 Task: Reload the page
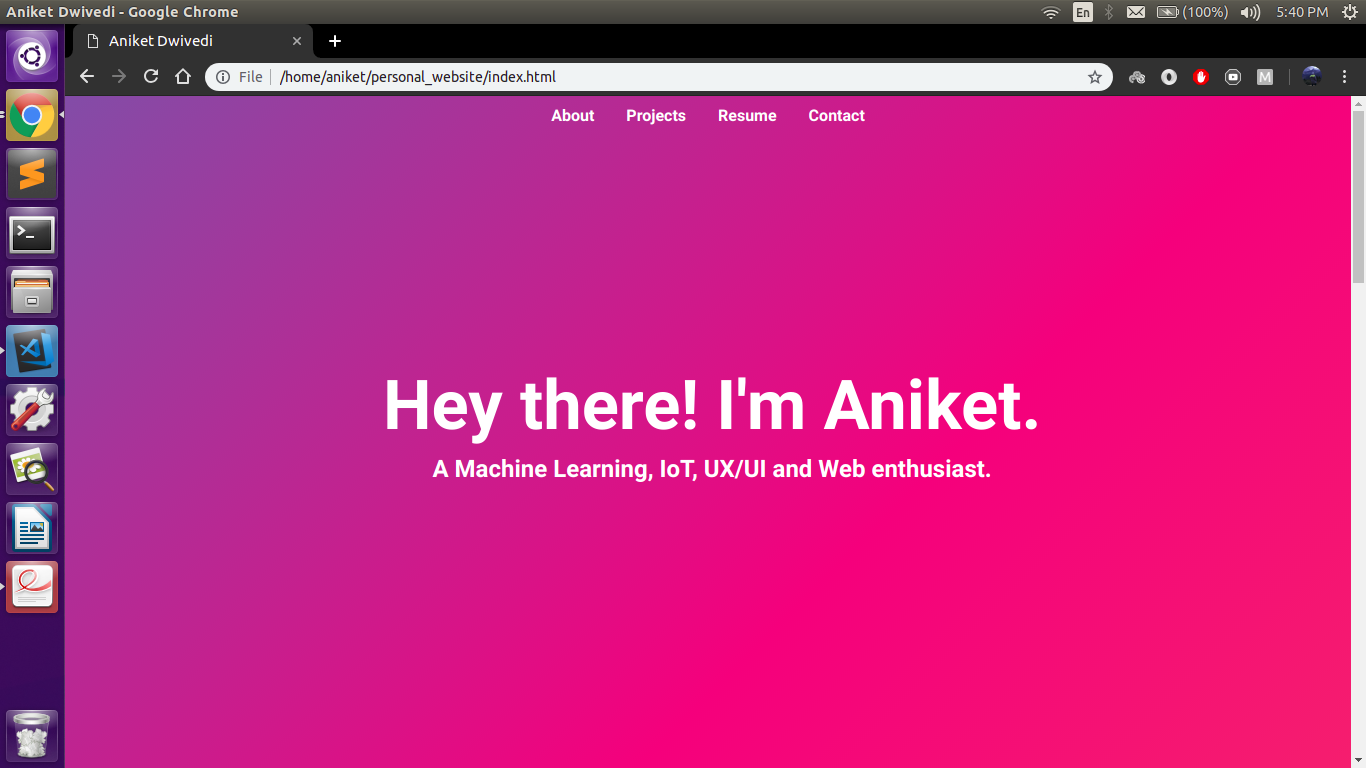tap(151, 77)
